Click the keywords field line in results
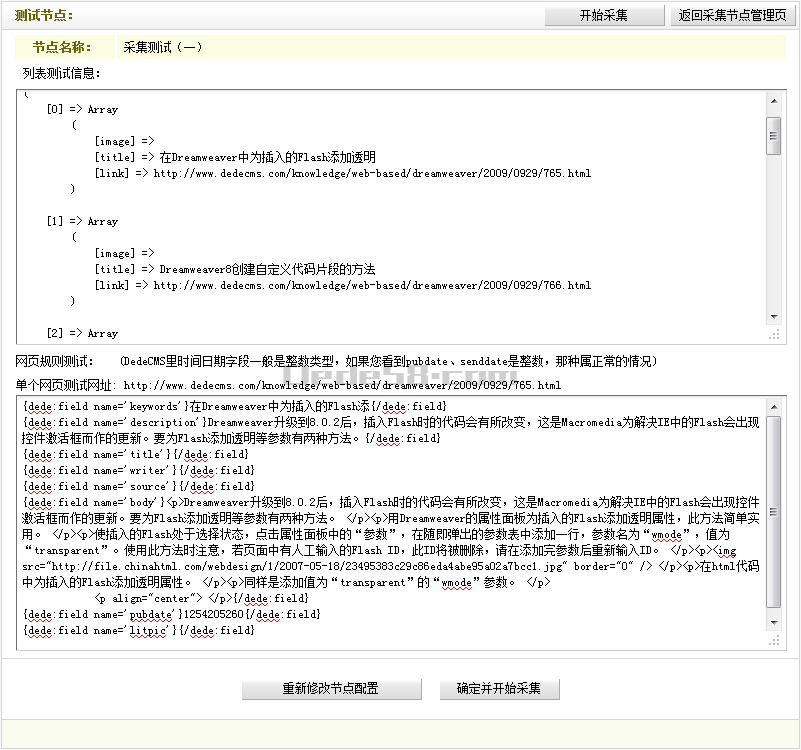 [x=234, y=406]
